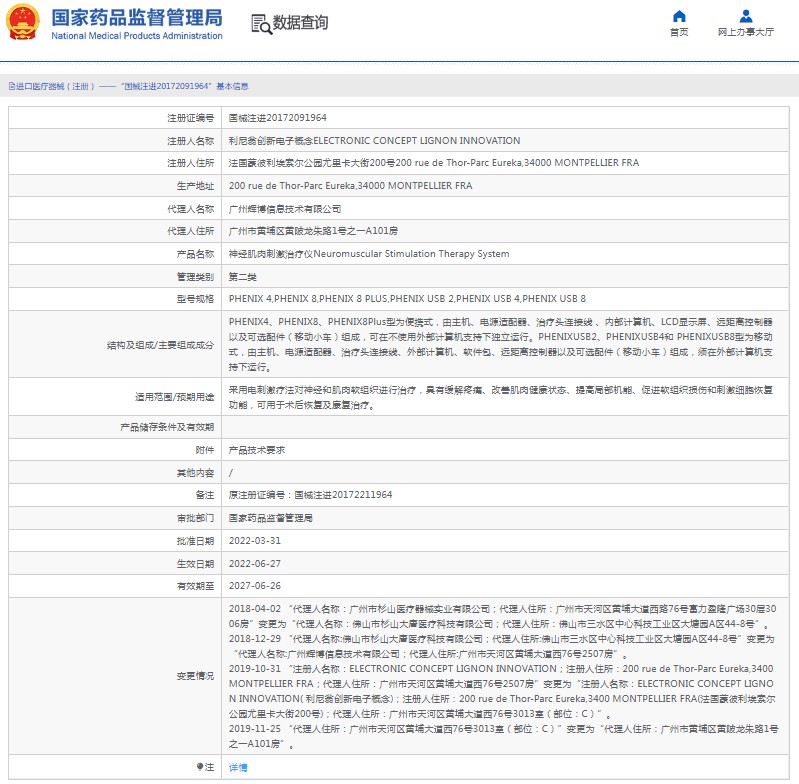The width and height of the screenshot is (799, 784).
Task: Click the 其他内容 label cell
Action: pyautogui.click(x=115, y=473)
